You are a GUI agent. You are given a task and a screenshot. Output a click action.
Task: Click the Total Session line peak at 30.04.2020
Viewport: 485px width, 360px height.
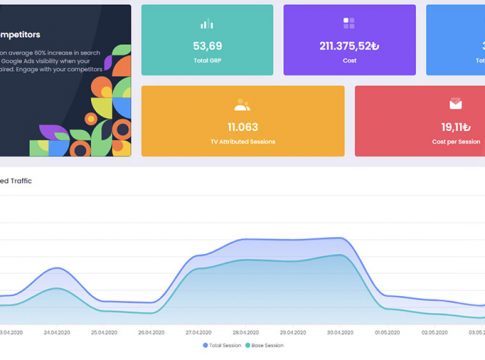pos(340,238)
